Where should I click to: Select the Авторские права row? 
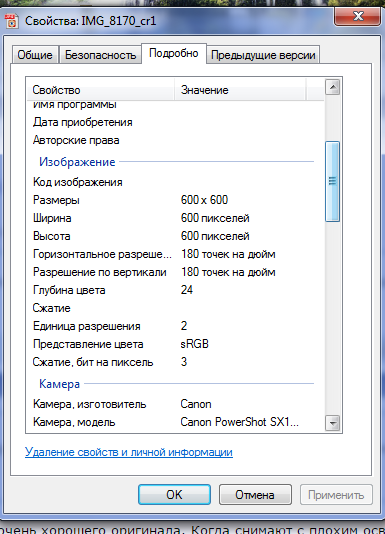tap(175, 140)
